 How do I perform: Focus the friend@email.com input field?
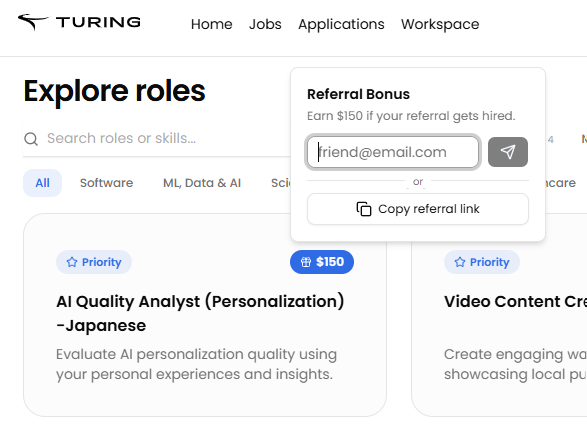point(393,152)
